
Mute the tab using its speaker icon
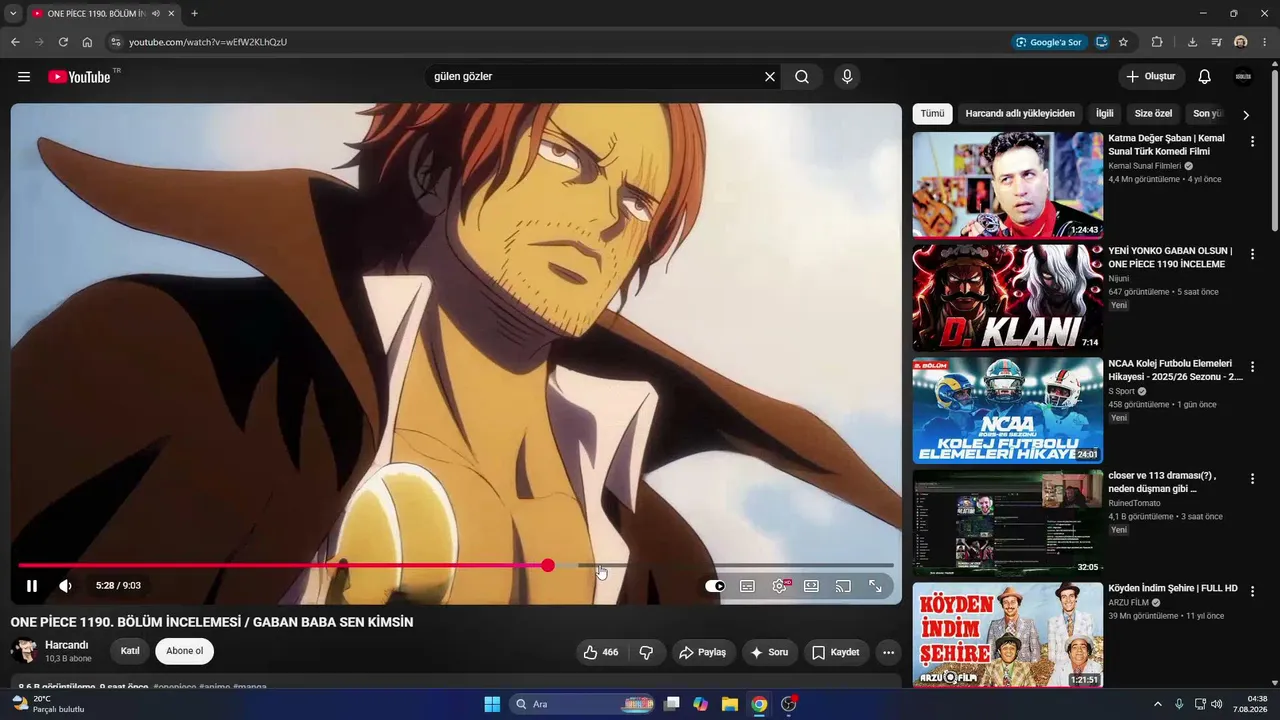pyautogui.click(x=156, y=14)
